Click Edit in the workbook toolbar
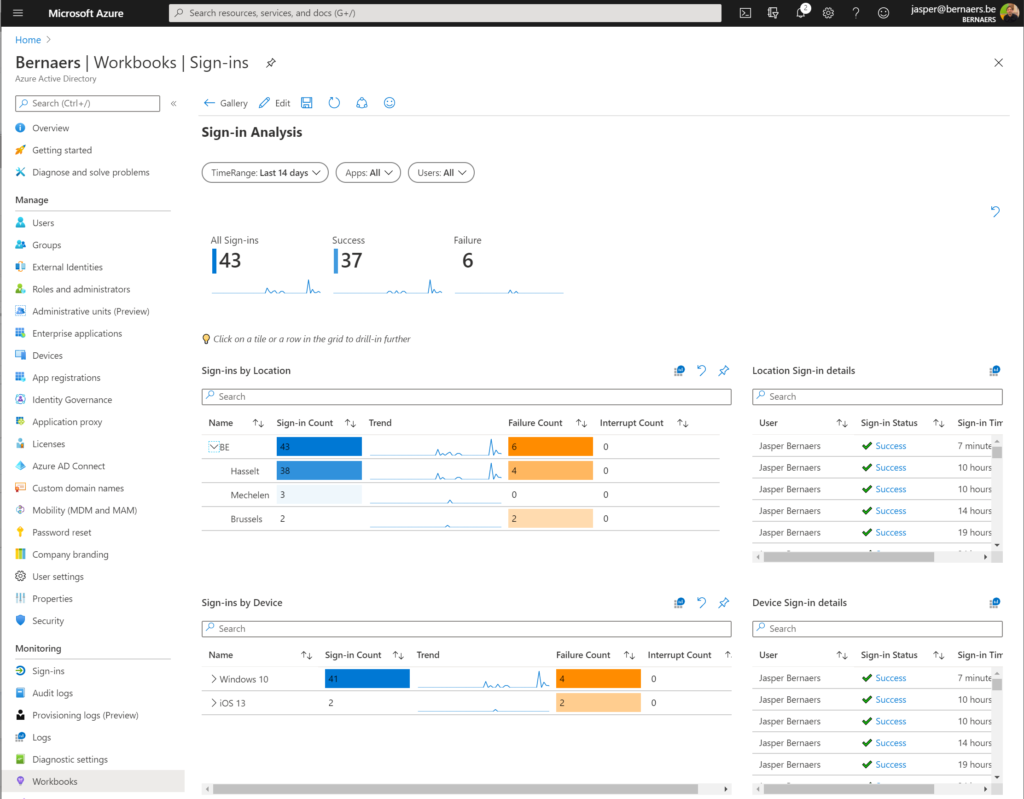Viewport: 1024px width, 799px height. coord(274,103)
